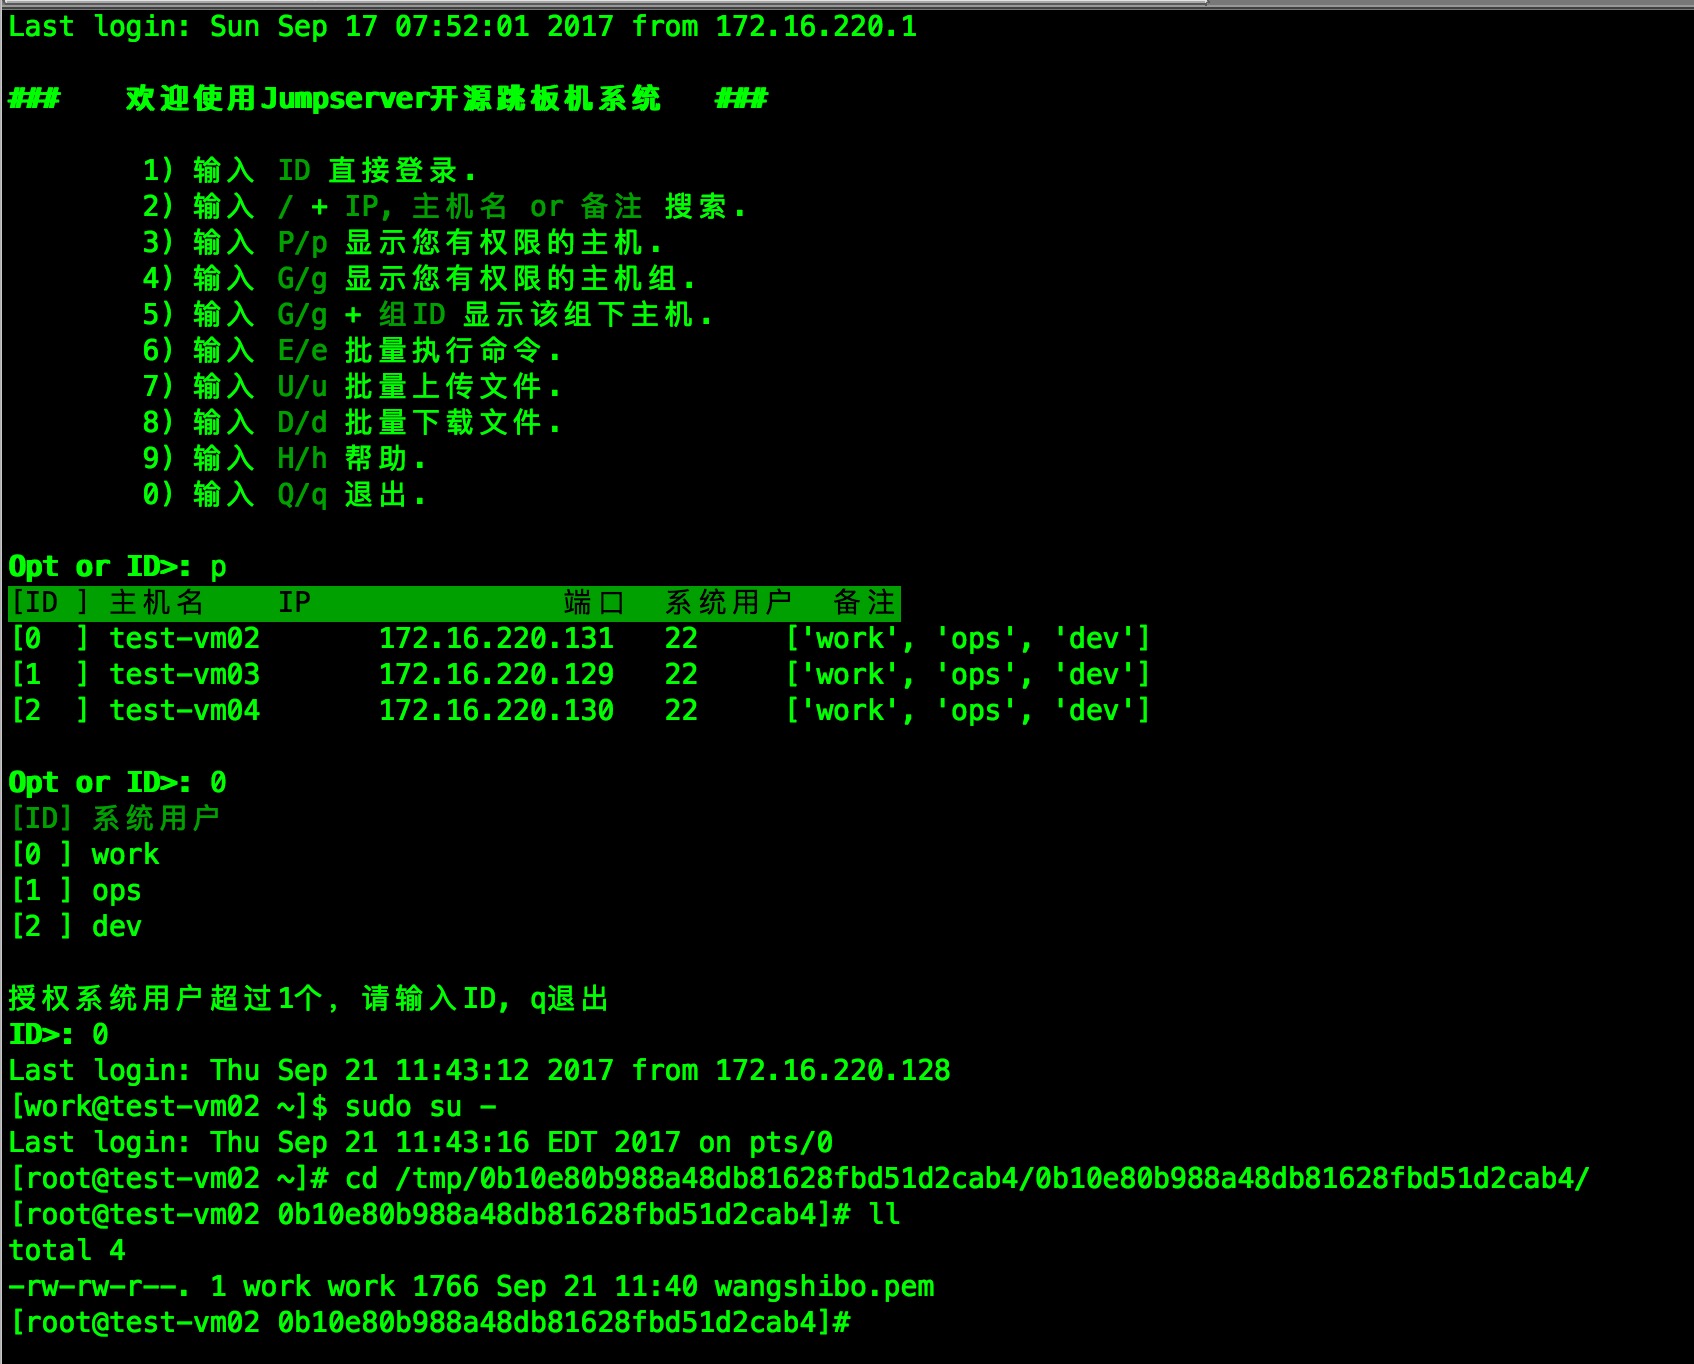The image size is (1694, 1364).
Task: Click port 22 in the test-vm03 row
Action: point(681,674)
